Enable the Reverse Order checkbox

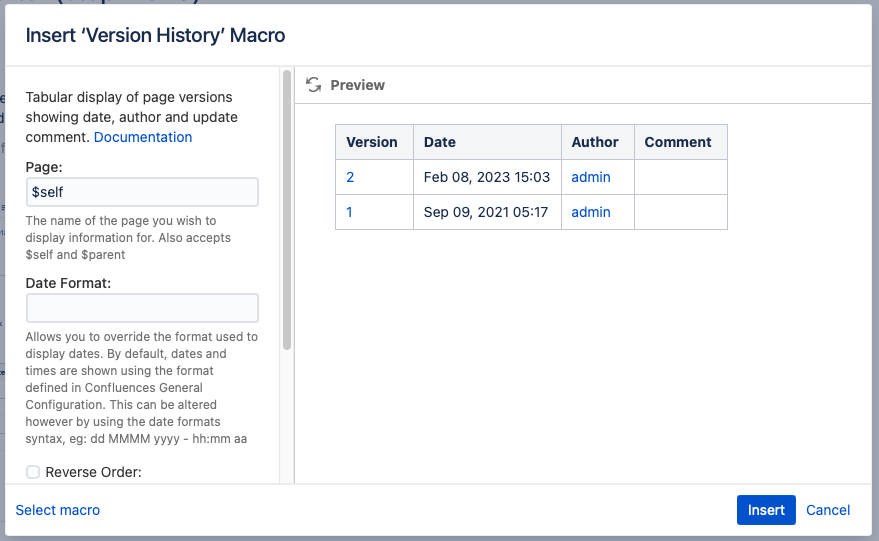[33, 472]
